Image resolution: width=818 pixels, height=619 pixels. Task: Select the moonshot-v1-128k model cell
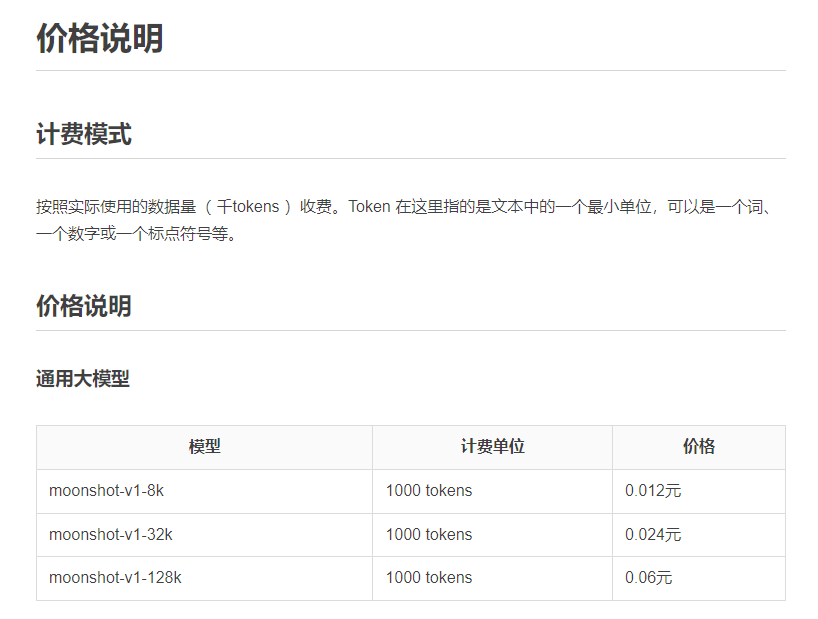pos(204,578)
